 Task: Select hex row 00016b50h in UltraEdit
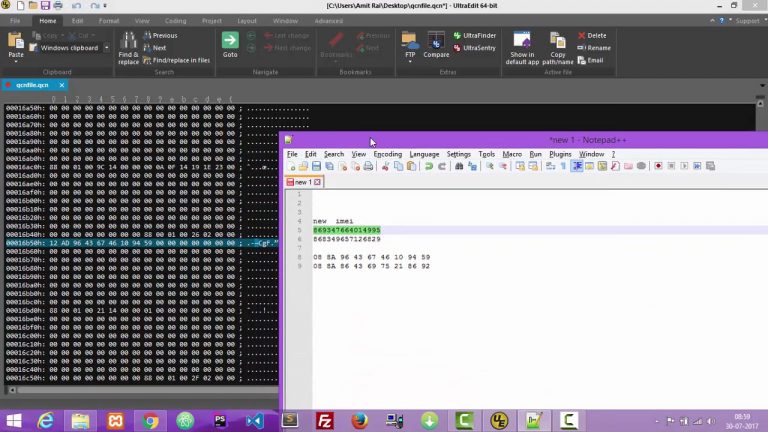pyautogui.click(x=142, y=243)
